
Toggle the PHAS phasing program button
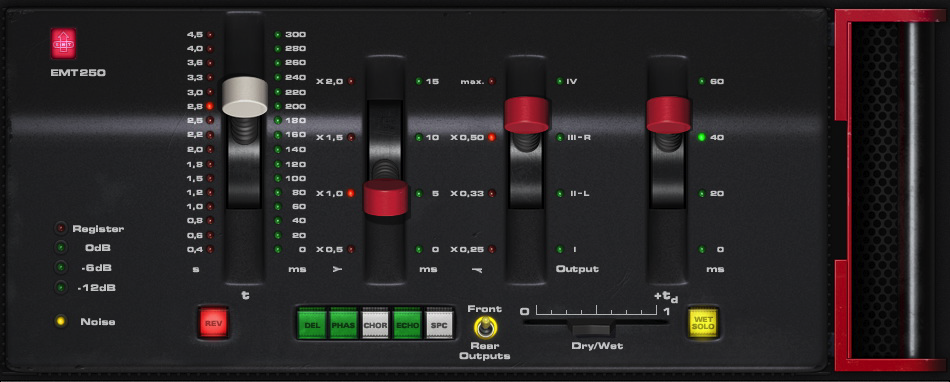tap(344, 324)
